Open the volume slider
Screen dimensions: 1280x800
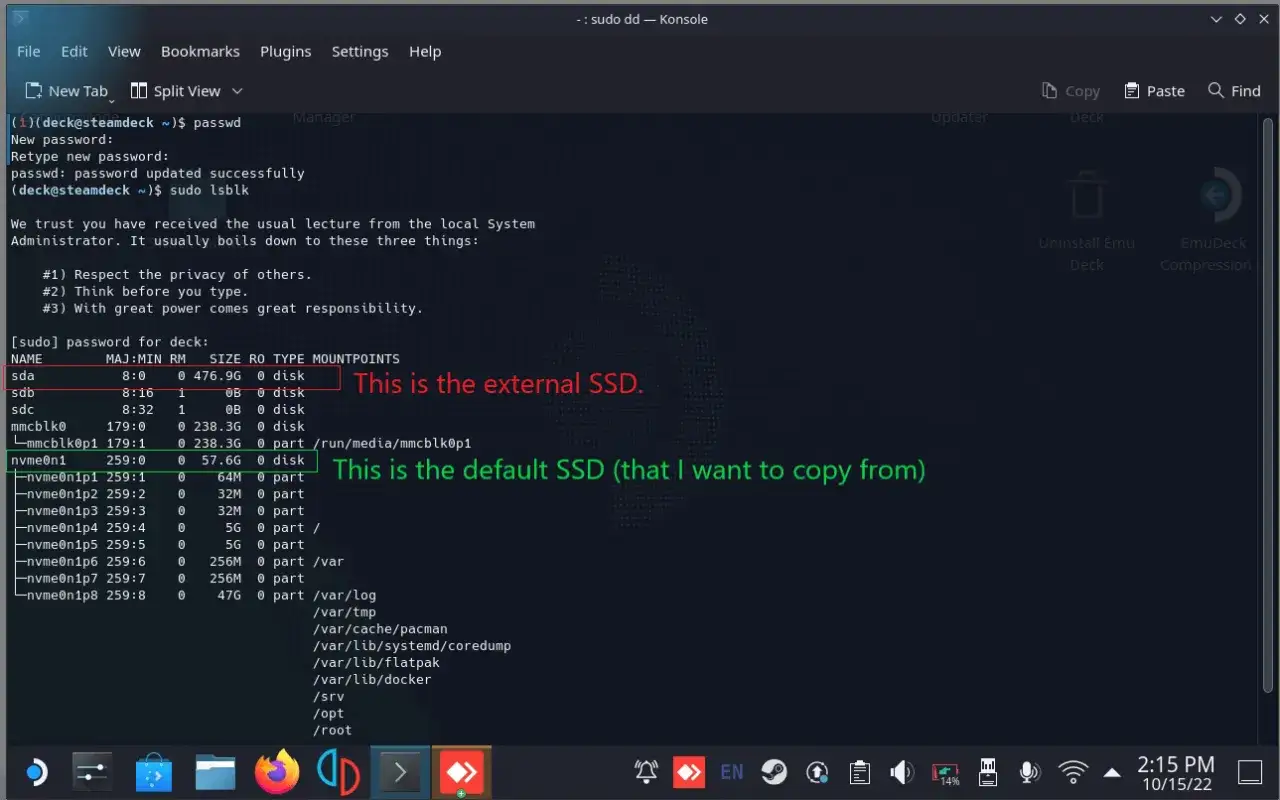tap(902, 771)
